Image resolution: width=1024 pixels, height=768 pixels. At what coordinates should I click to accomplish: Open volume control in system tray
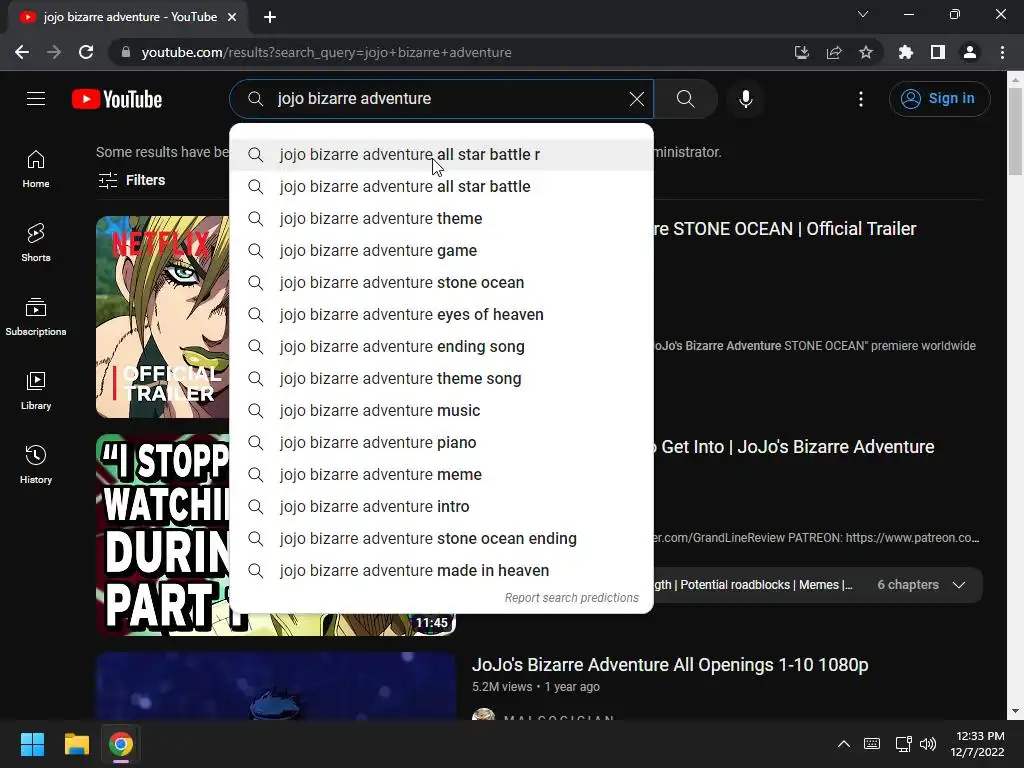(927, 744)
